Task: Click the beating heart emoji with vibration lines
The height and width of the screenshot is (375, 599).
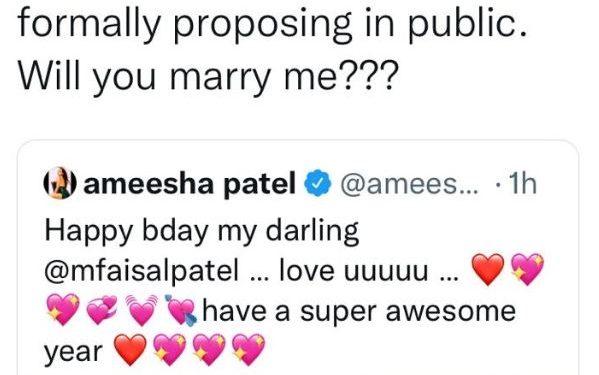Action: (x=142, y=310)
